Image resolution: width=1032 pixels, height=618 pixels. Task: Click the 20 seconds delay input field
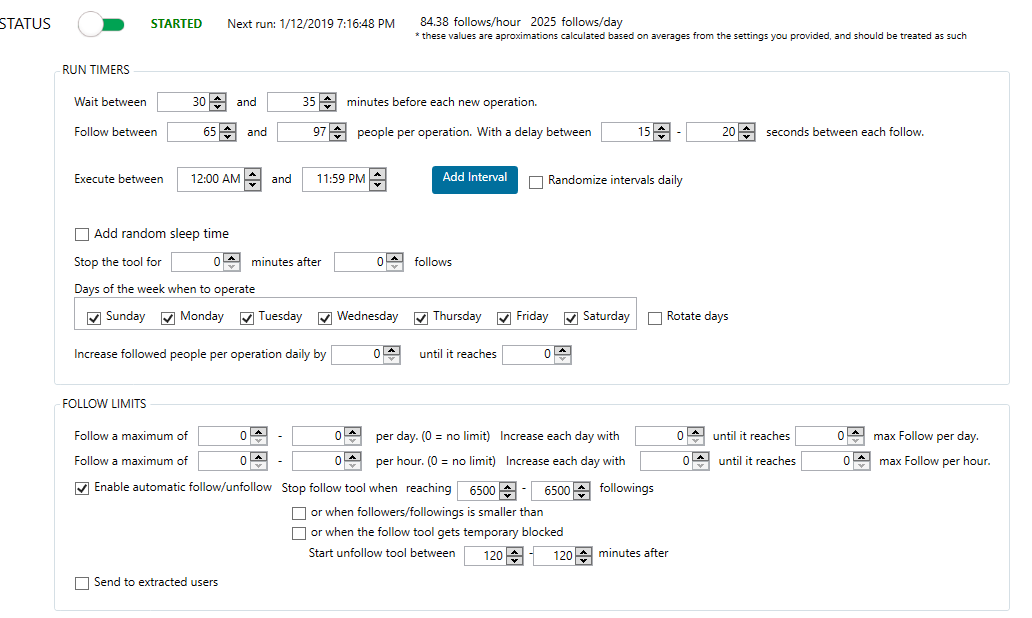click(x=712, y=132)
